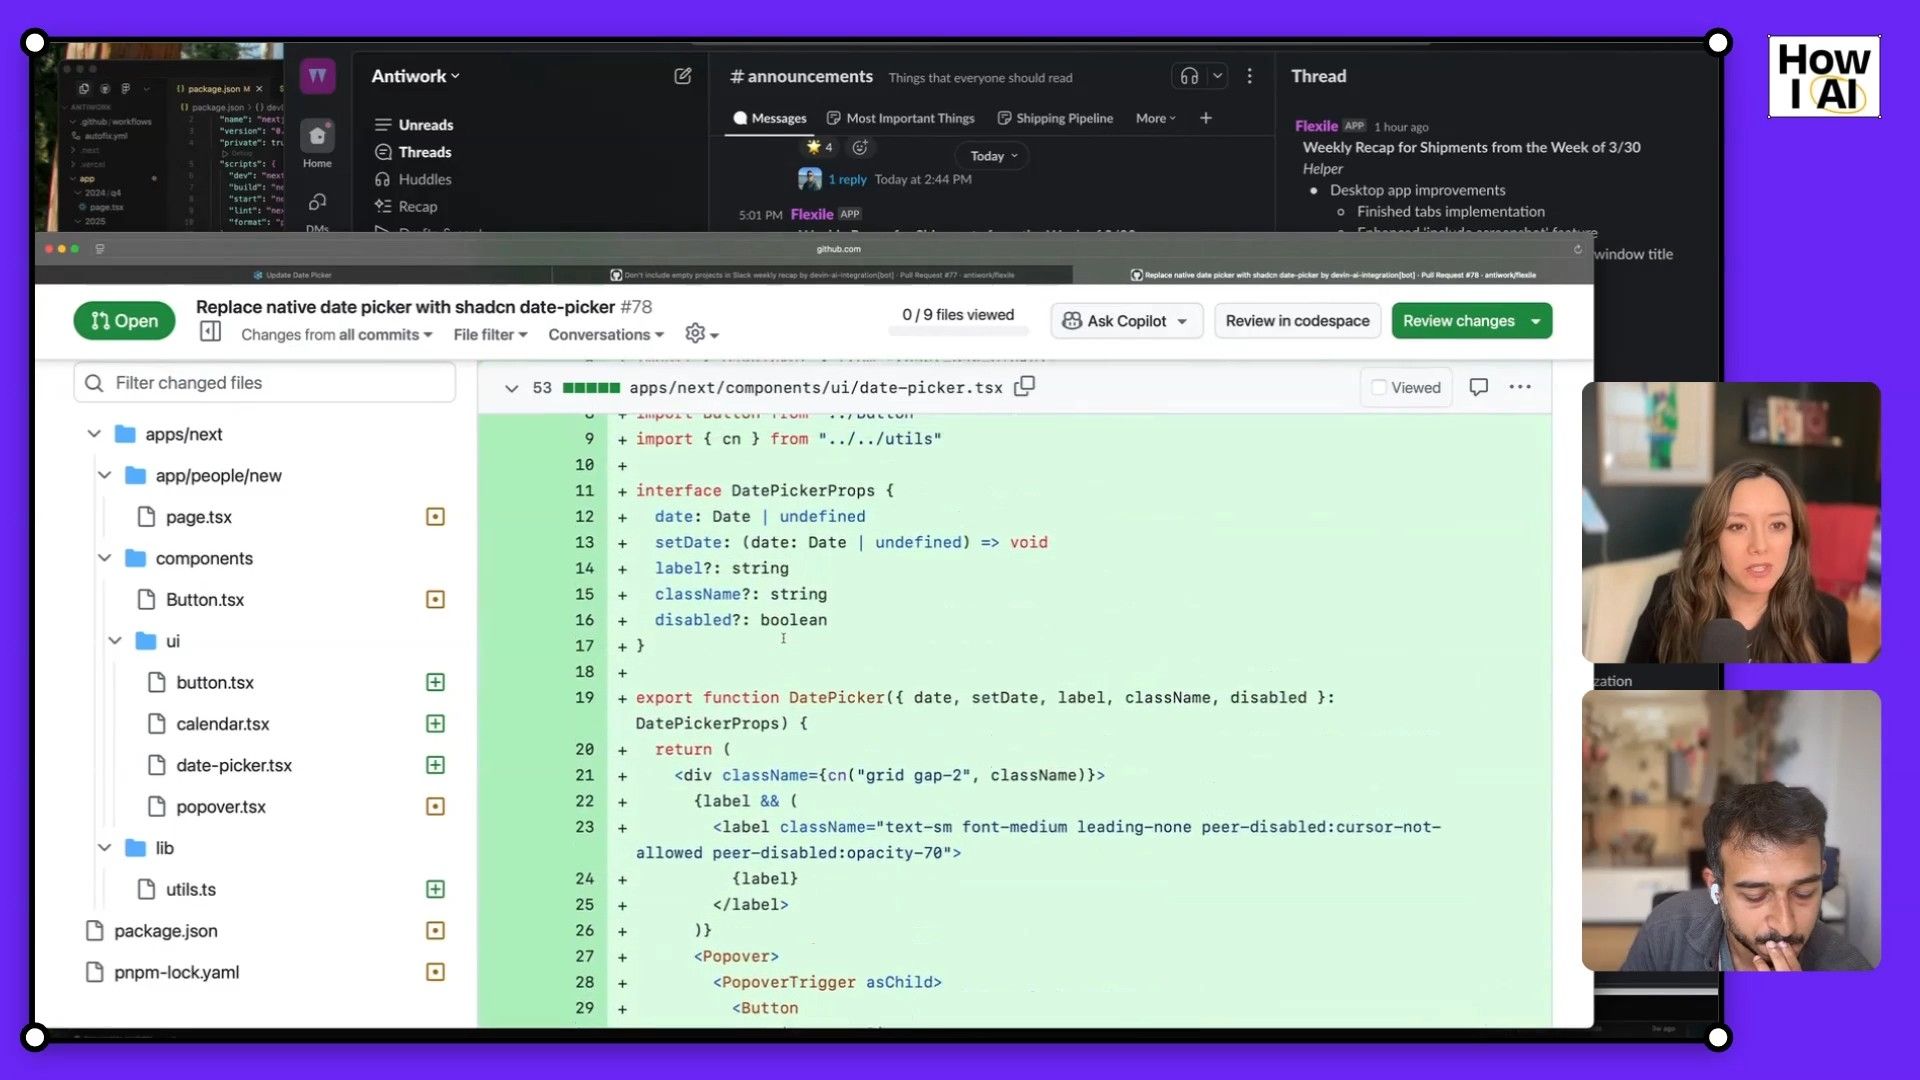Click the modified marker beside page.tsx
Viewport: 1920px width, 1080px height.
(x=435, y=517)
